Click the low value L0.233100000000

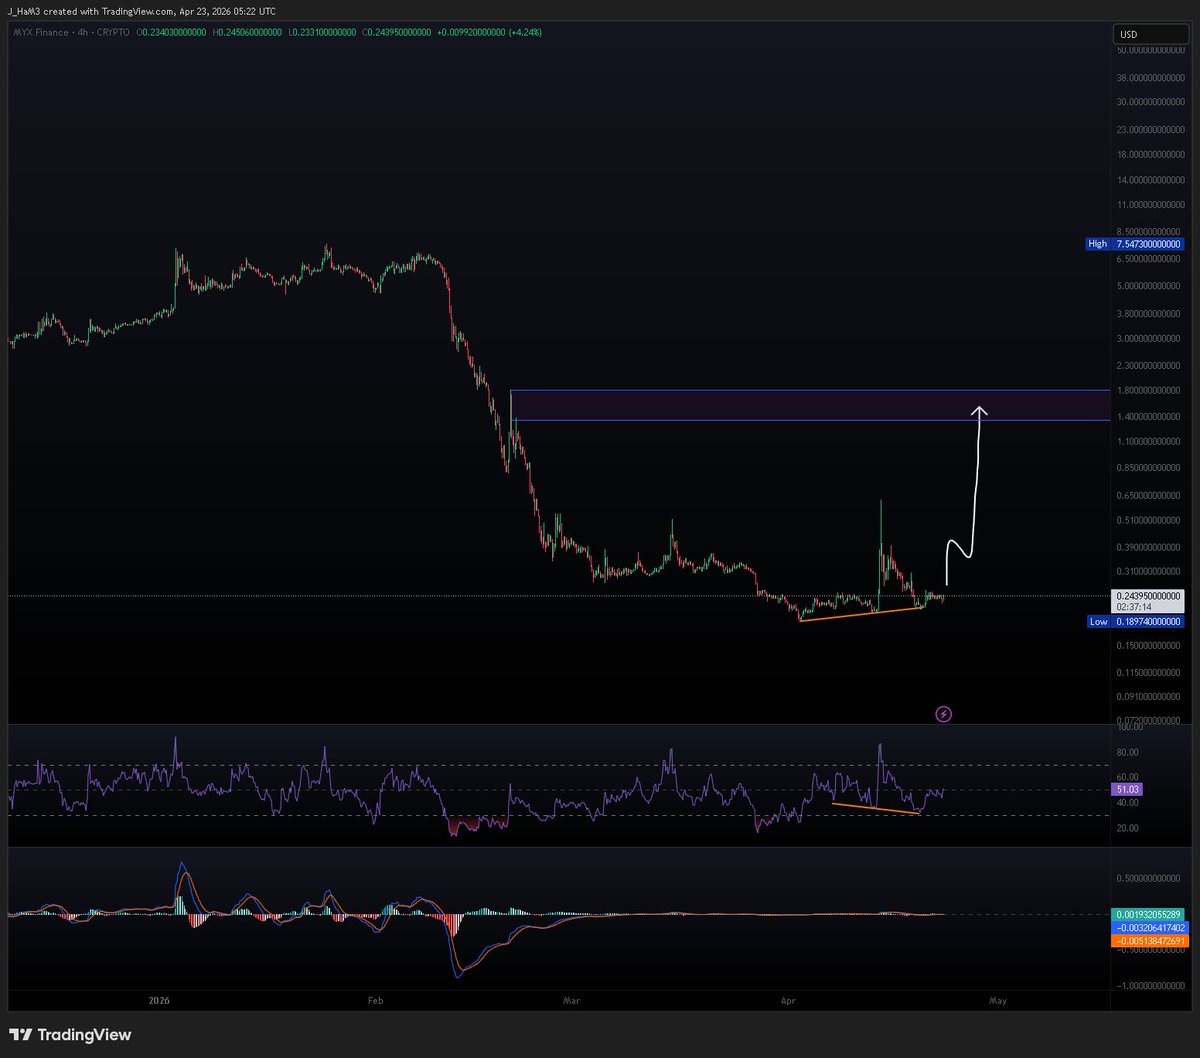click(320, 32)
